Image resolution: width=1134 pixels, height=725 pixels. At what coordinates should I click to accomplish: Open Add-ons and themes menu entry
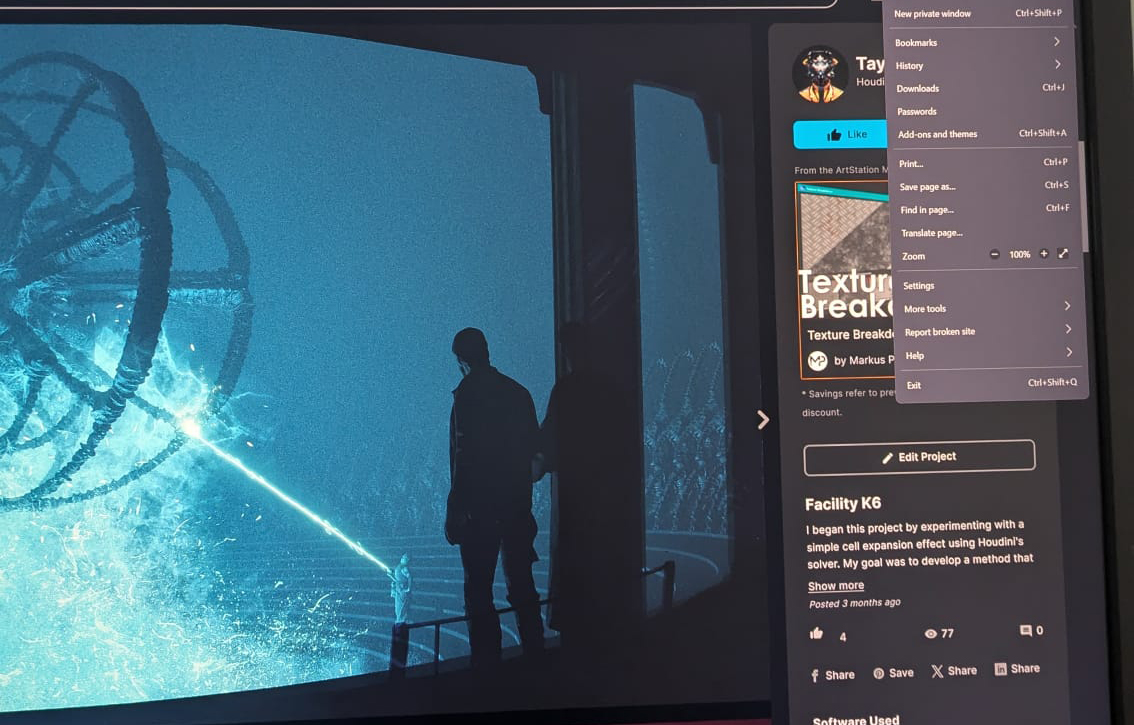[982, 134]
